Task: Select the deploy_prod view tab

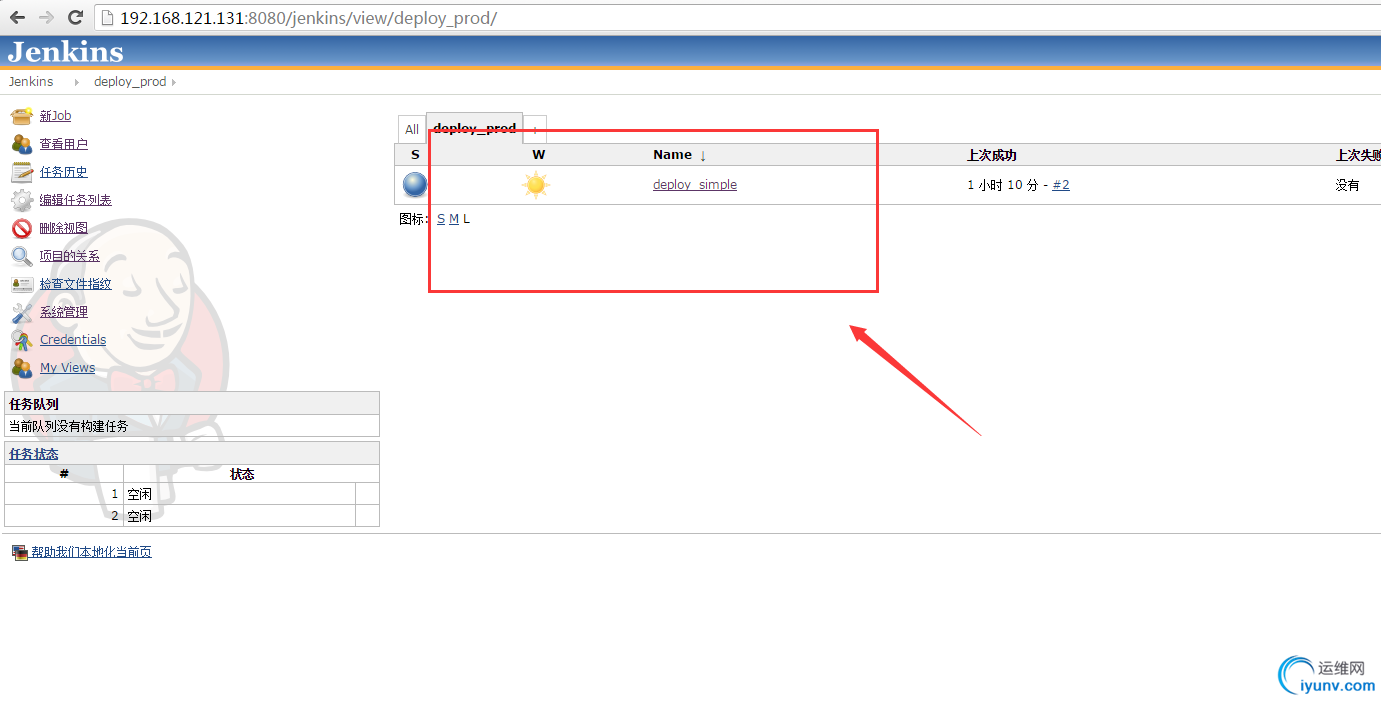Action: [x=475, y=128]
